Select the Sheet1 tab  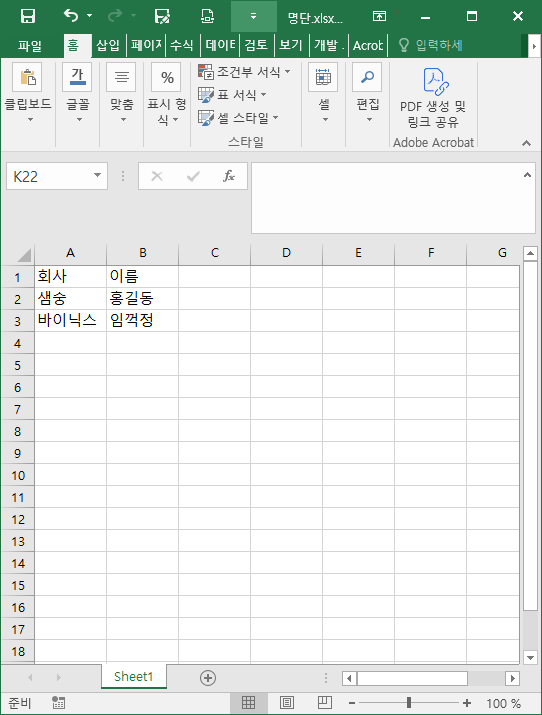[x=134, y=677]
